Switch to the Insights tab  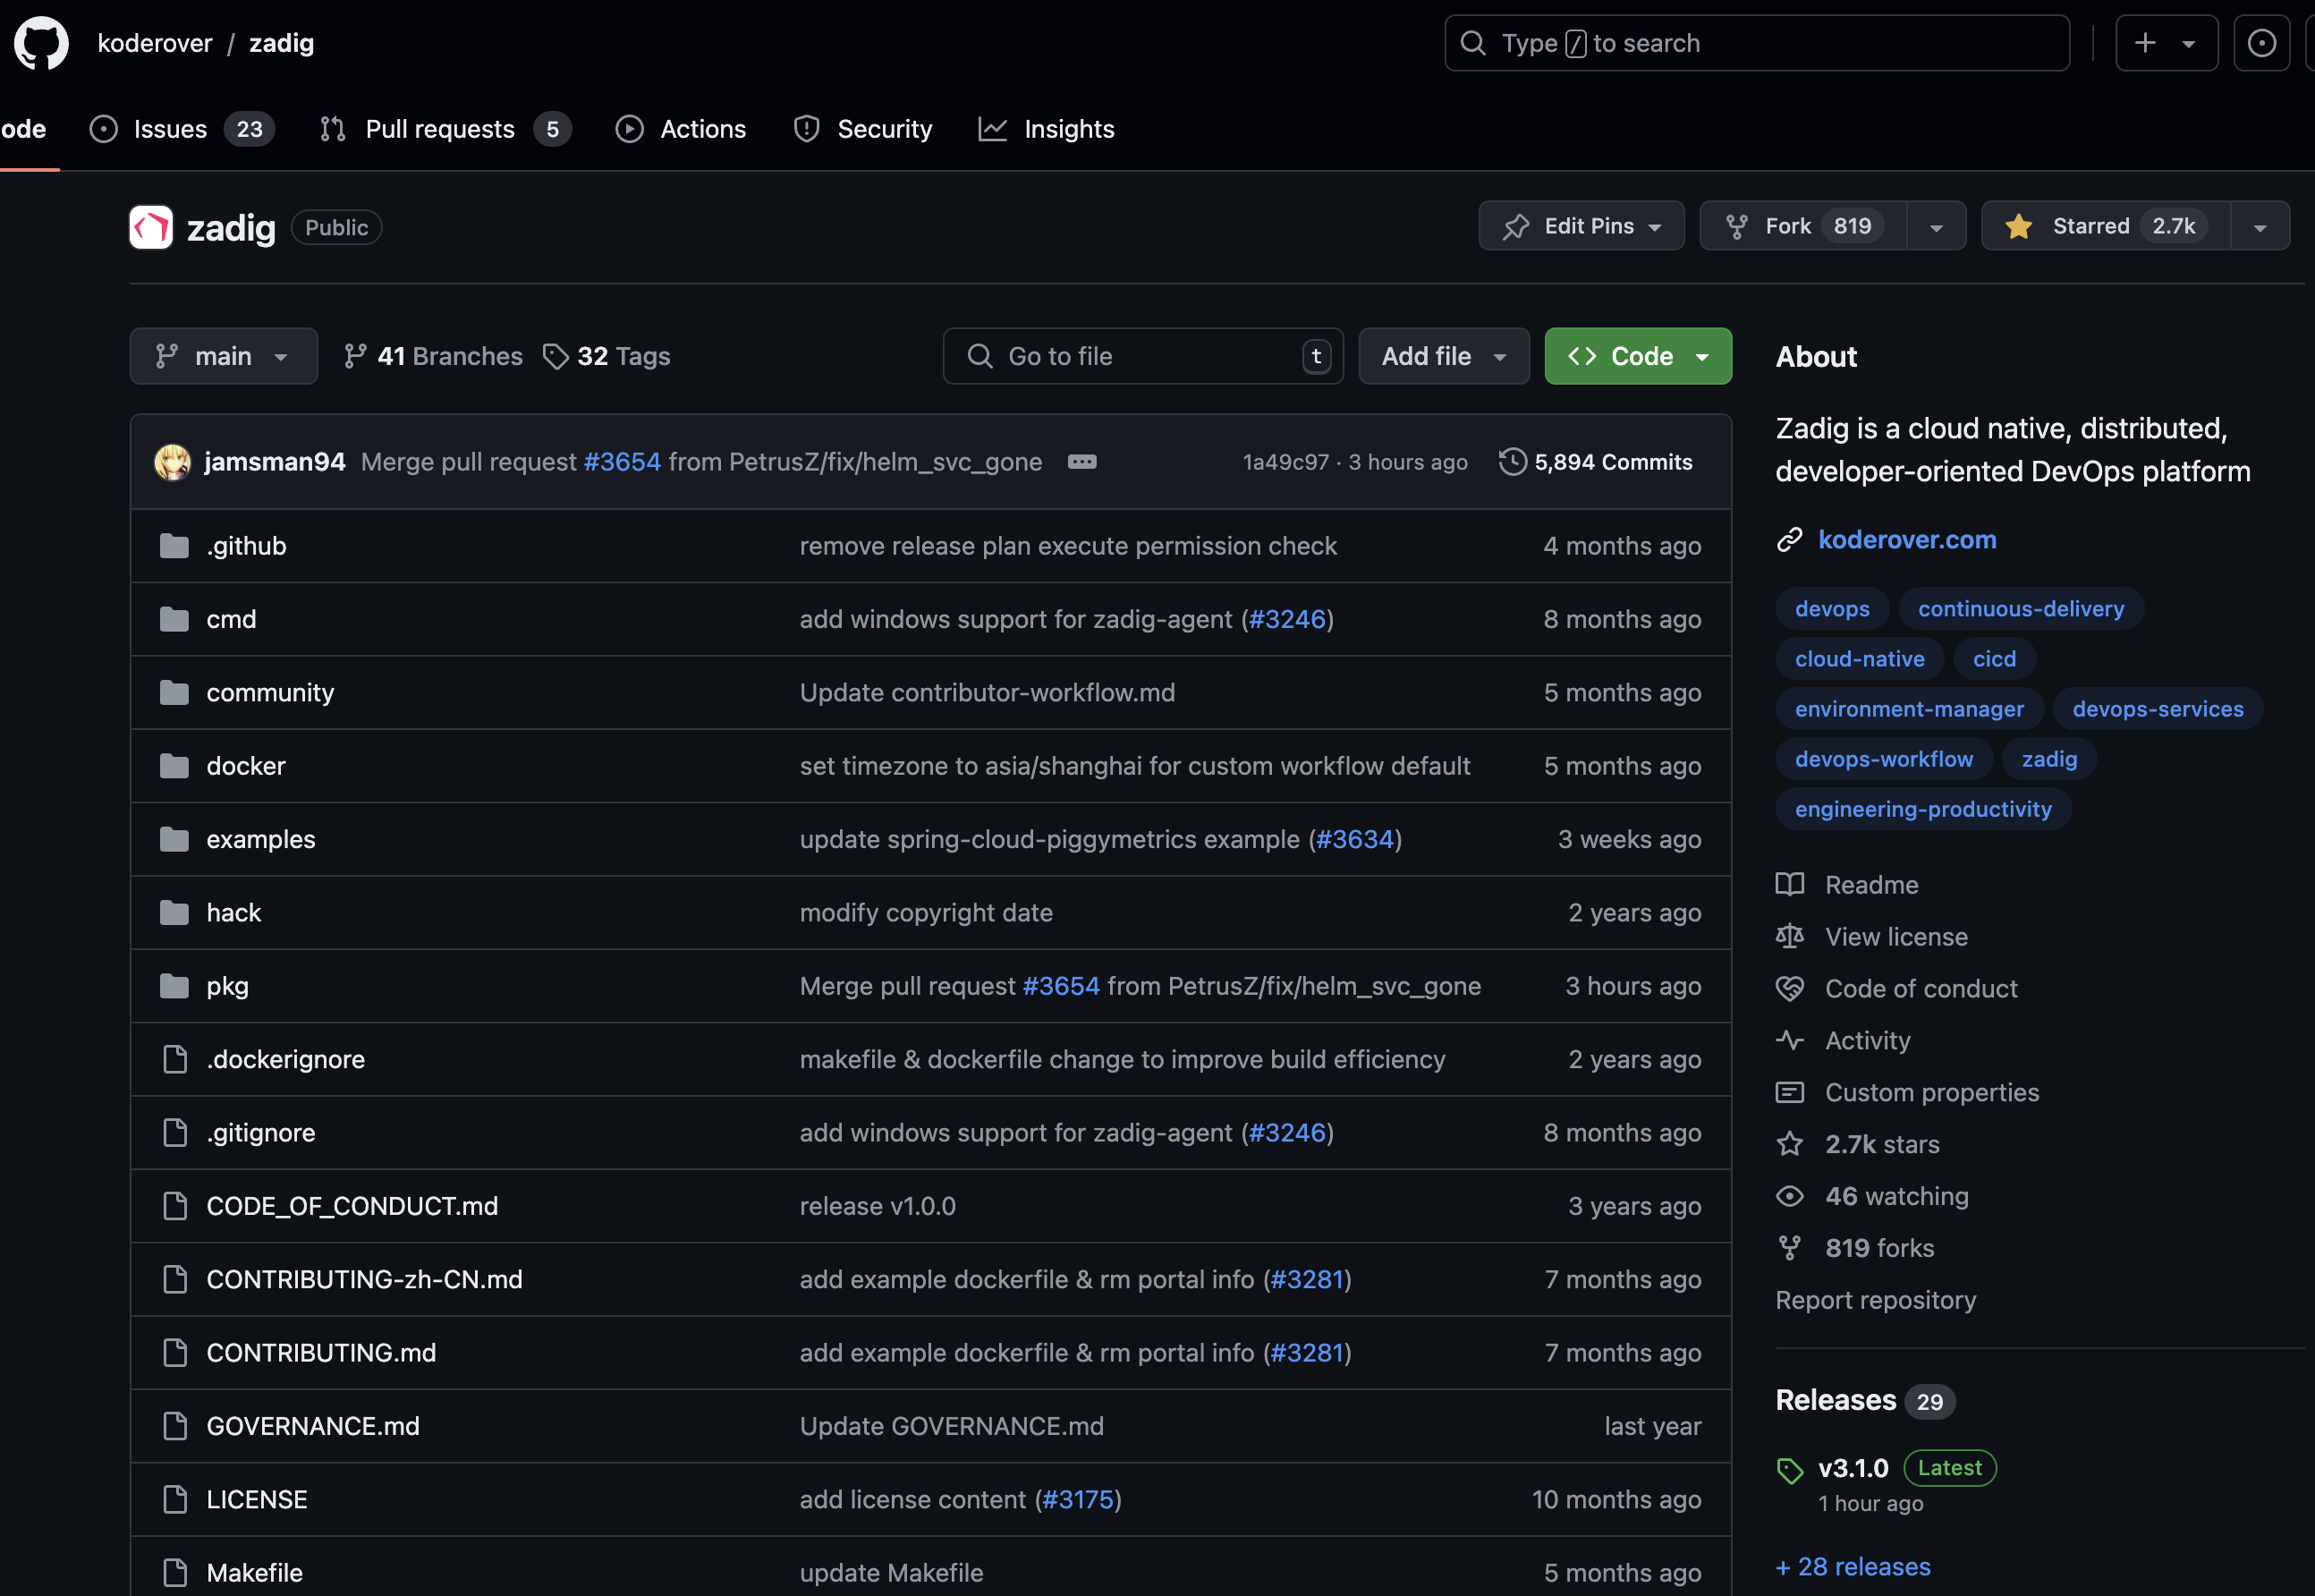coord(1068,129)
